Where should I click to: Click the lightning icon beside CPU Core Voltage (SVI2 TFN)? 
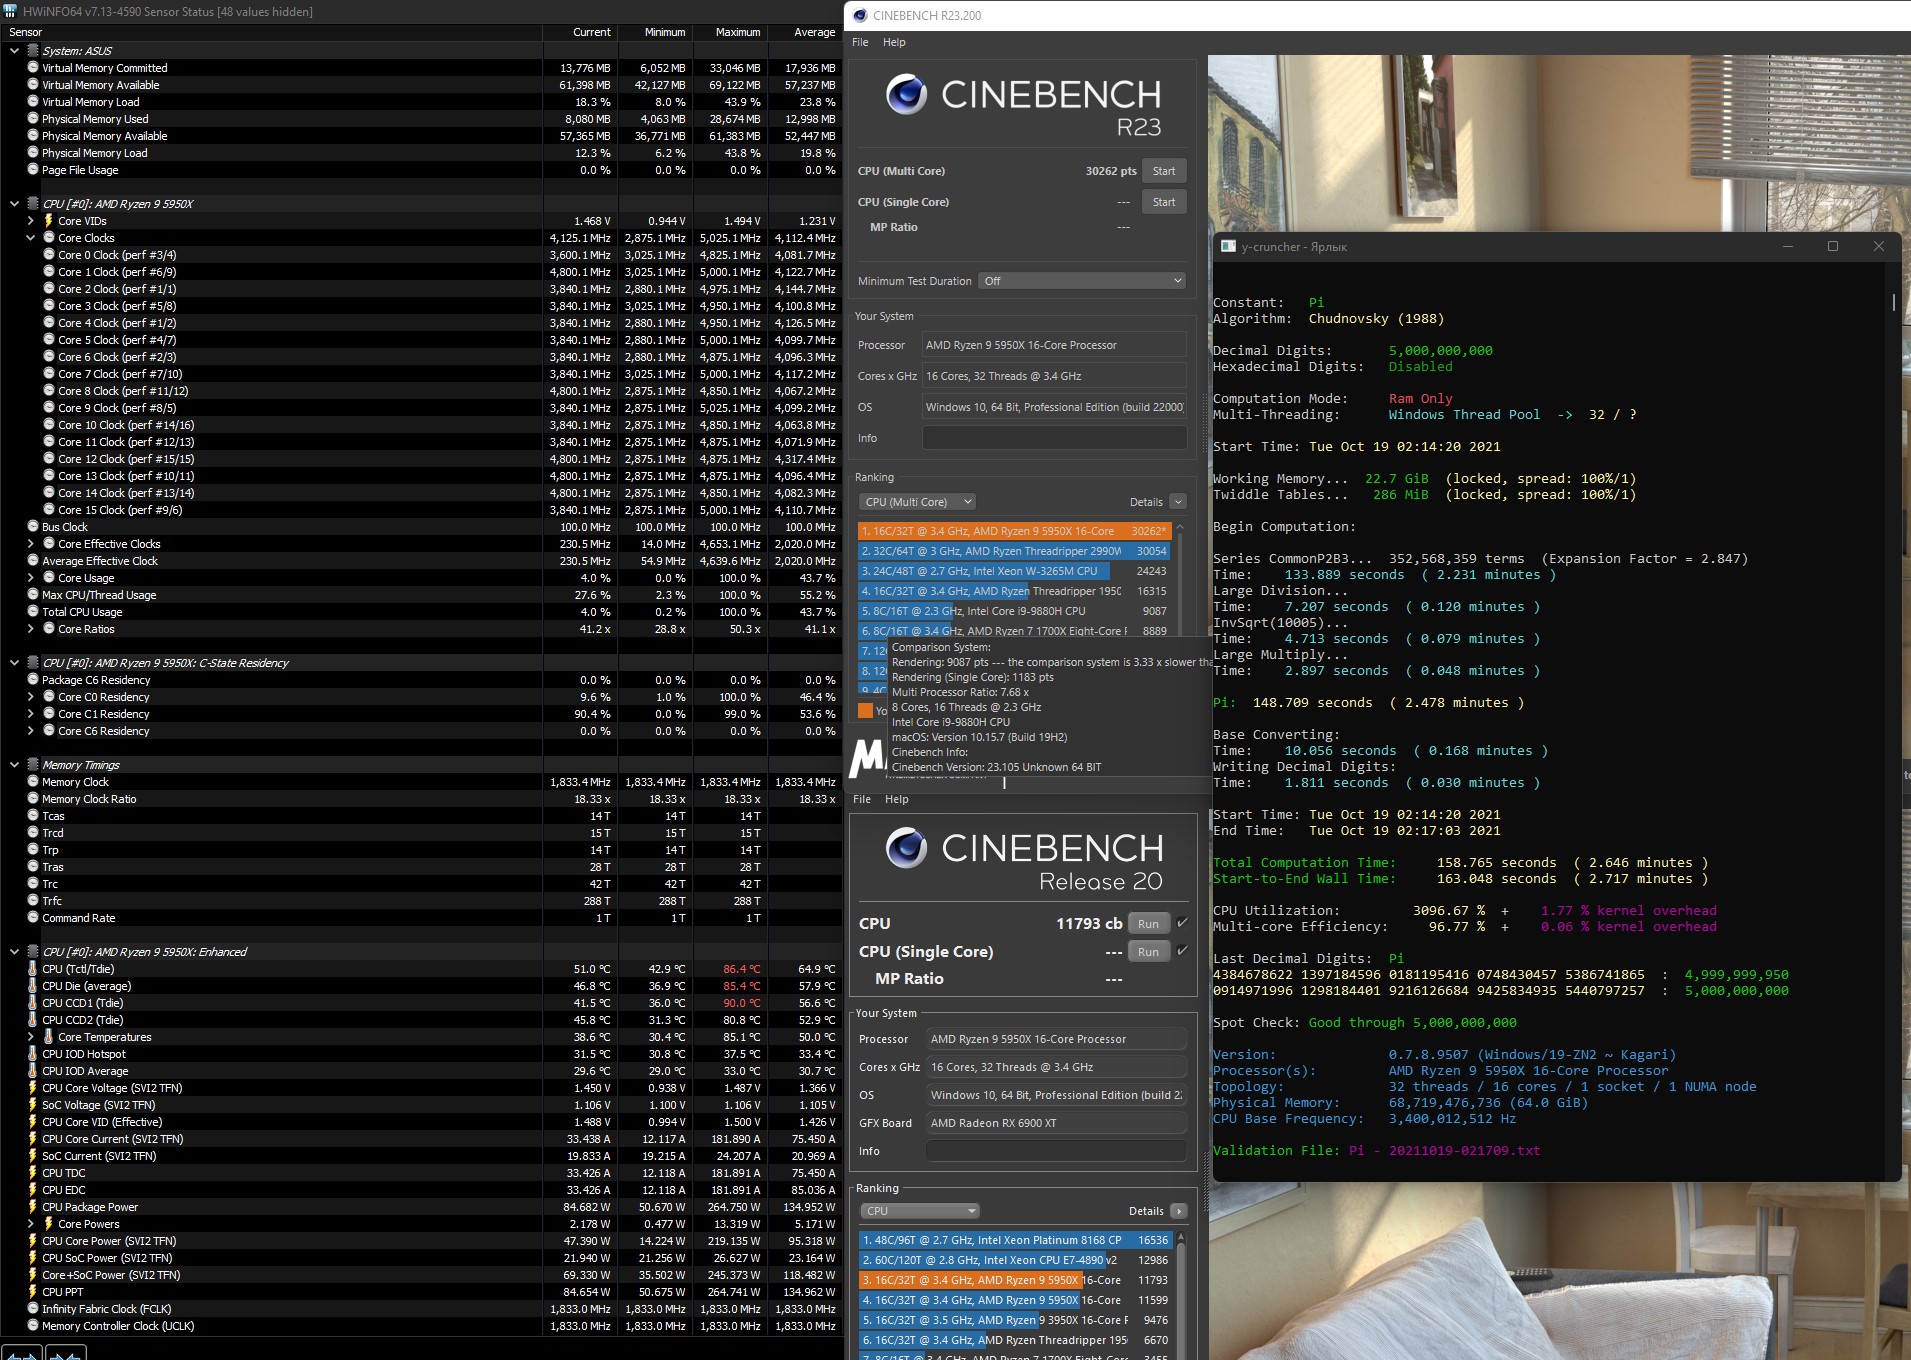[33, 1088]
